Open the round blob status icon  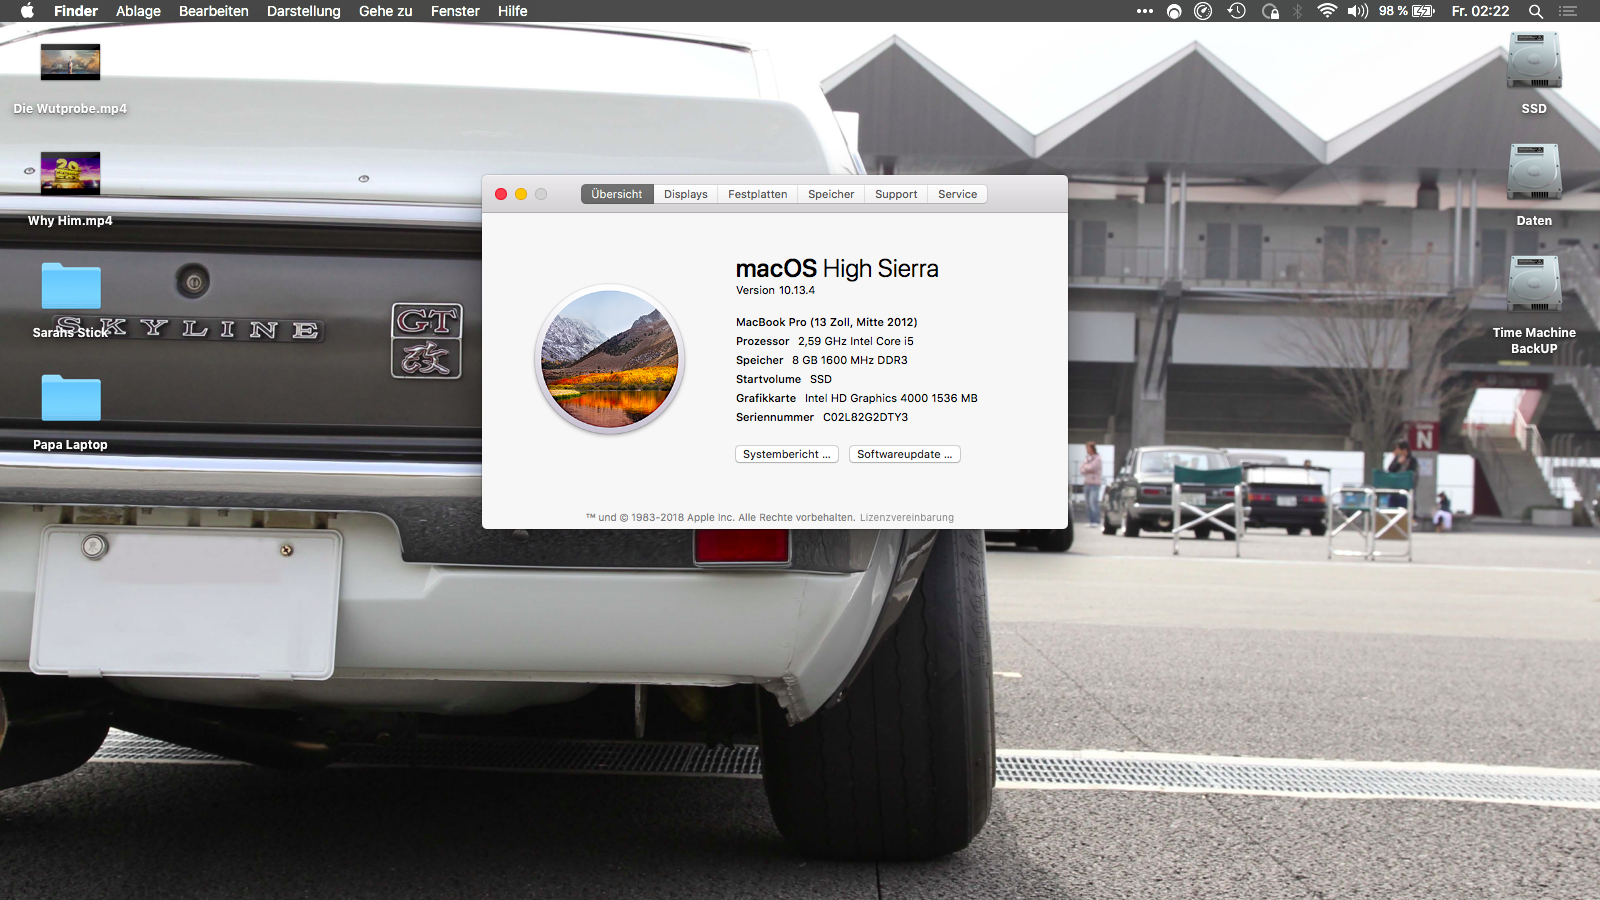pyautogui.click(x=1174, y=11)
